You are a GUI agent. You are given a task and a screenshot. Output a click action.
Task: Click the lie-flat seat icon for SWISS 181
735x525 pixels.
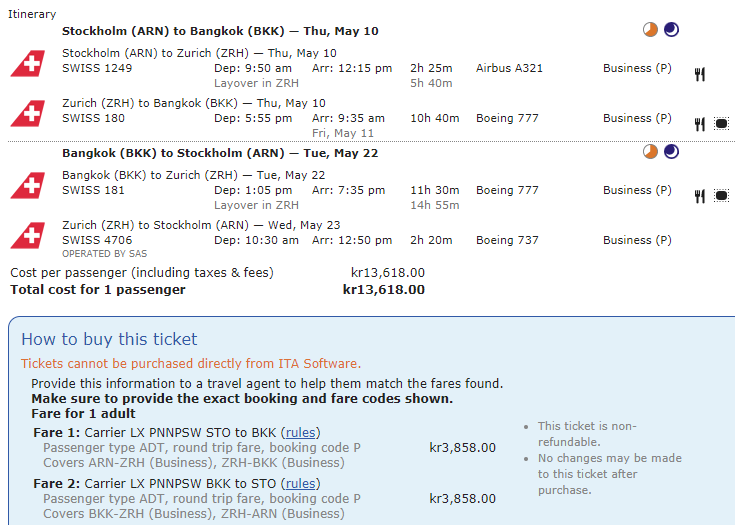(722, 196)
